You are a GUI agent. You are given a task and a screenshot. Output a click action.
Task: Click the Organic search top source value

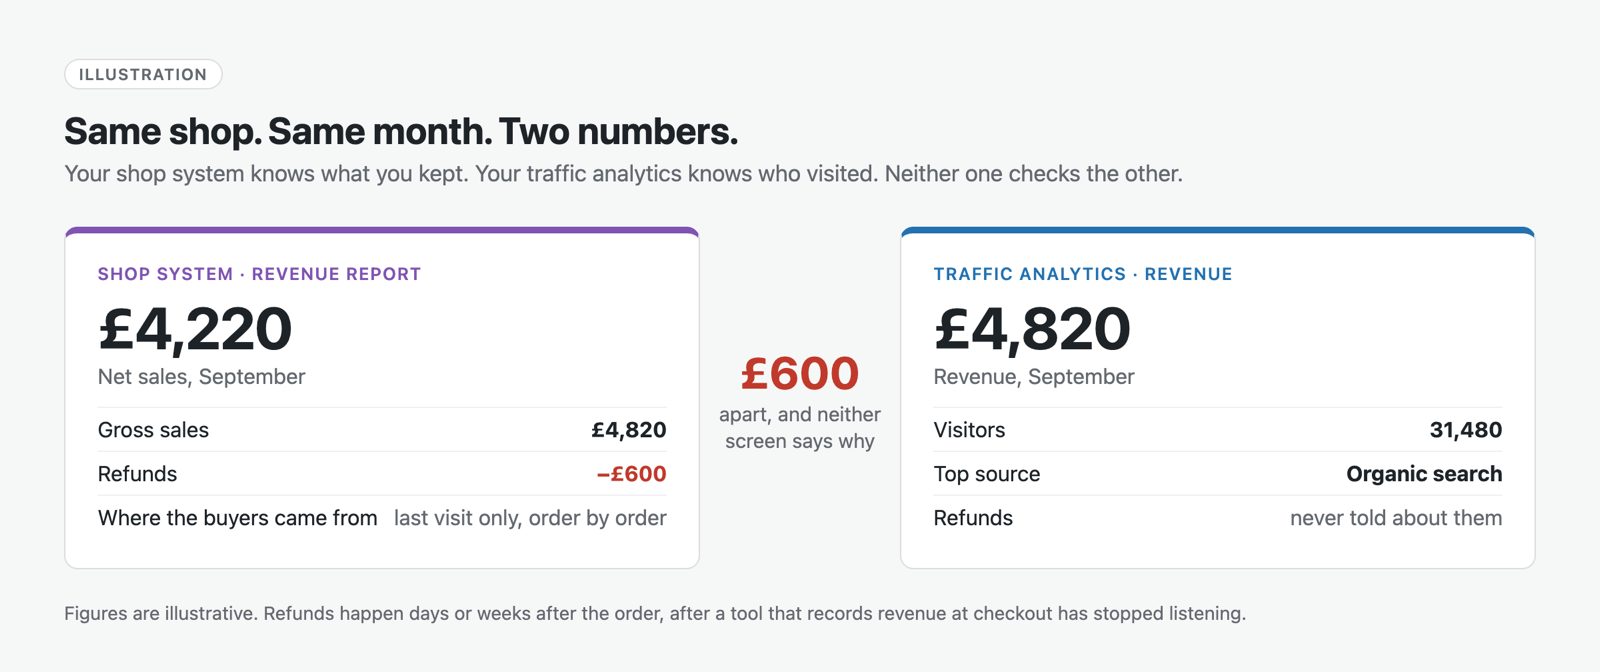click(x=1424, y=474)
